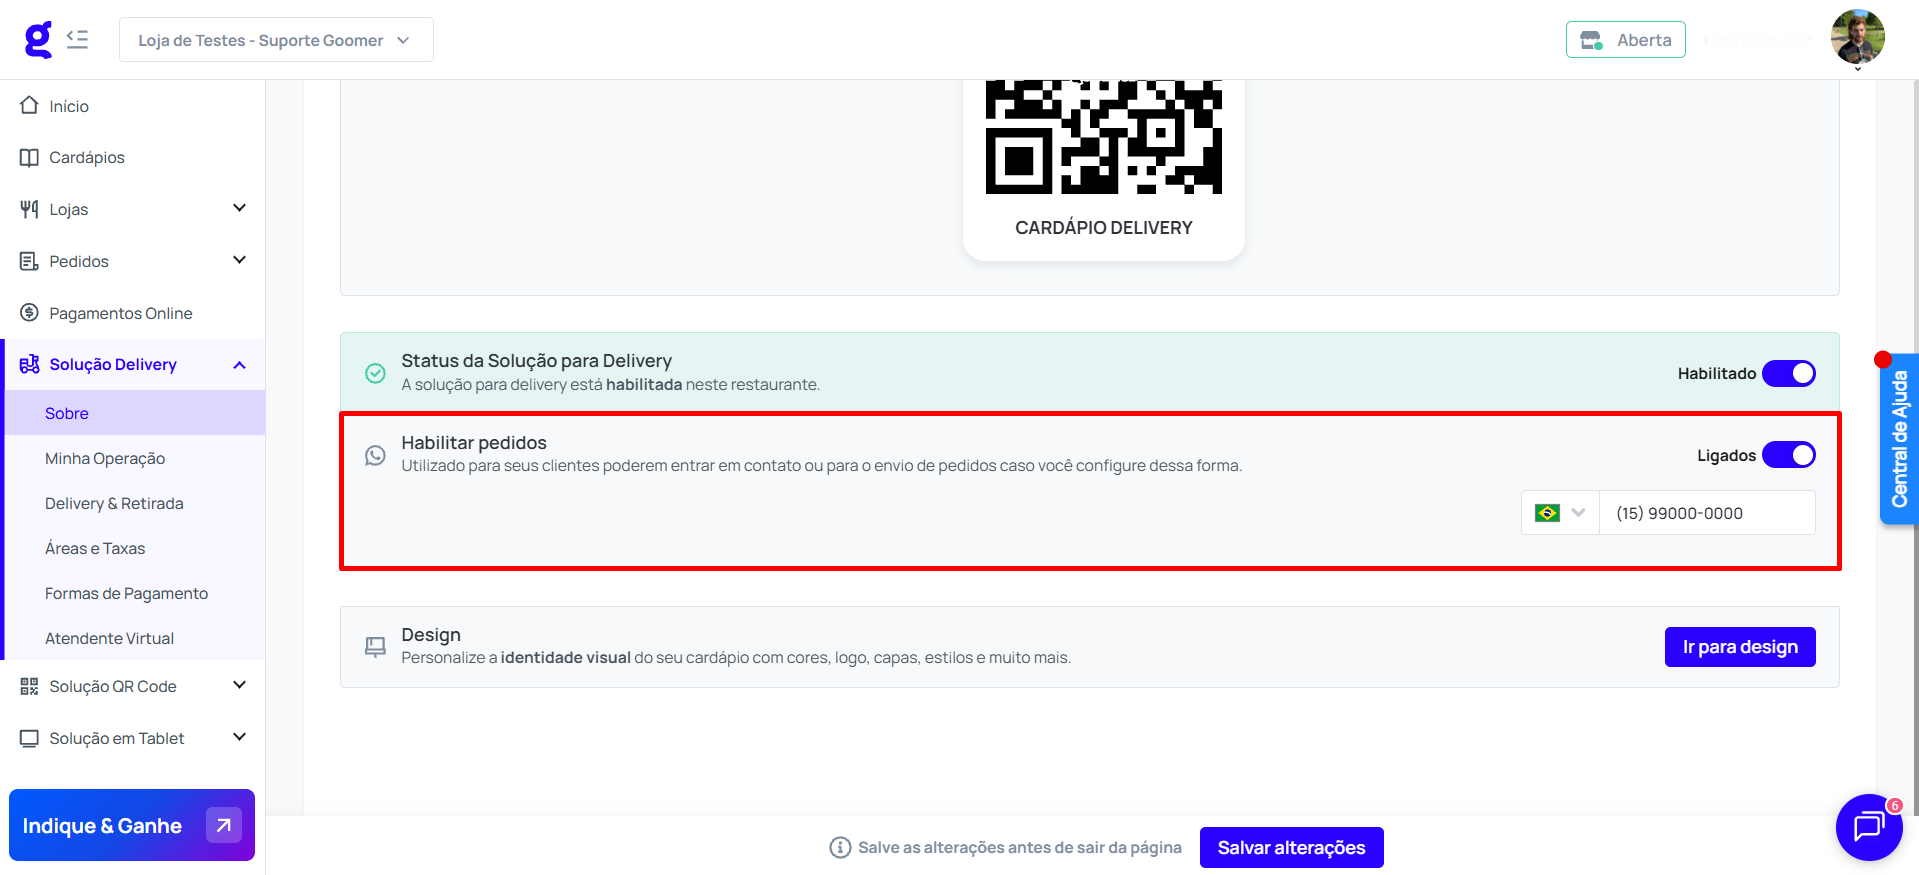The width and height of the screenshot is (1919, 875).
Task: Select Formas de Pagamento in sidebar
Action: pyautogui.click(x=126, y=593)
